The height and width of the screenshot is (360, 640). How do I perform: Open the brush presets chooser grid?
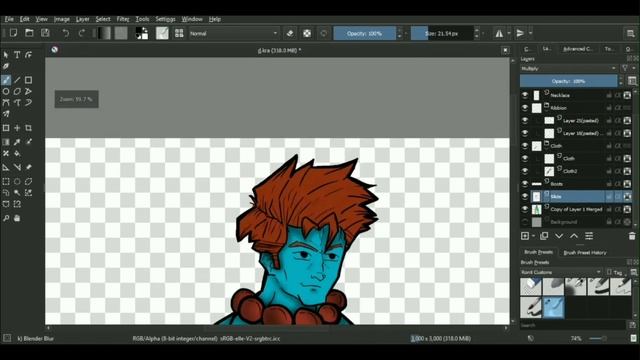(x=179, y=33)
